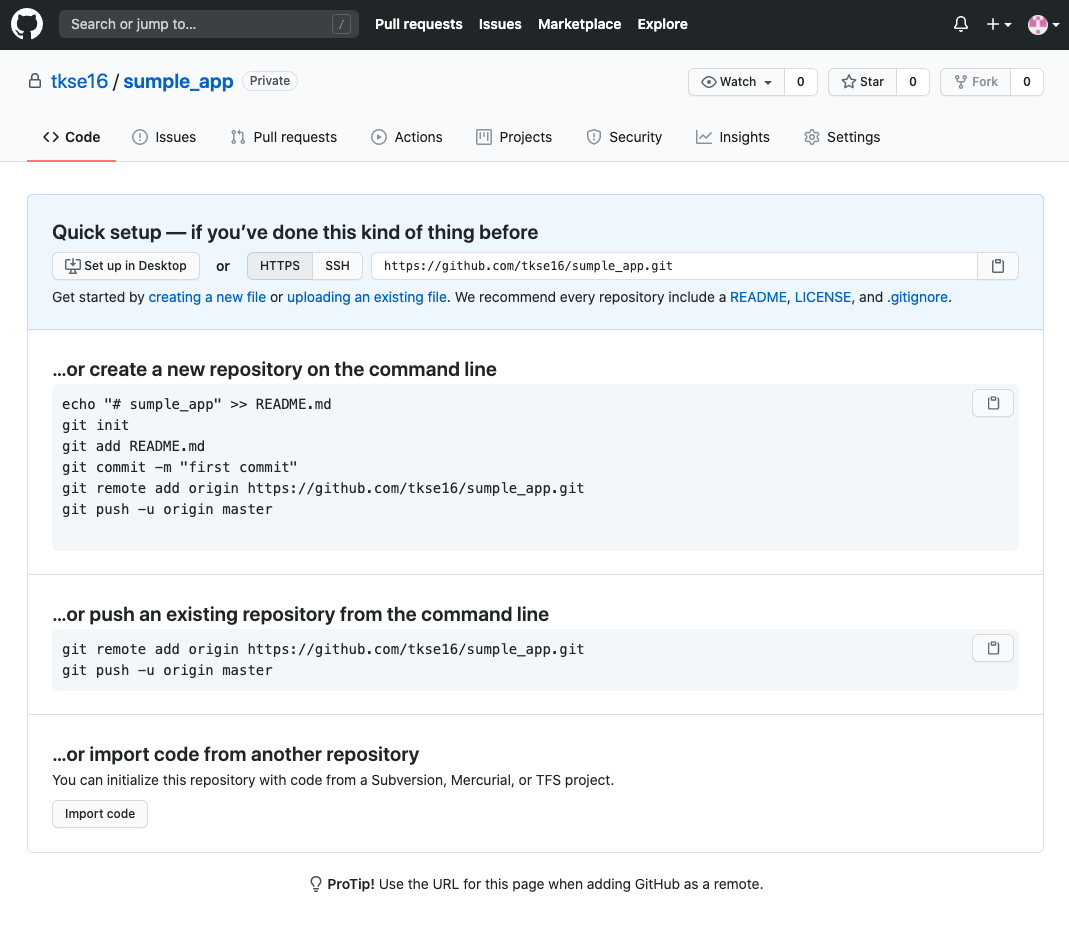Screen dimensions: 1069x928
Task: Copy the command line setup commands snippet
Action: click(992, 402)
